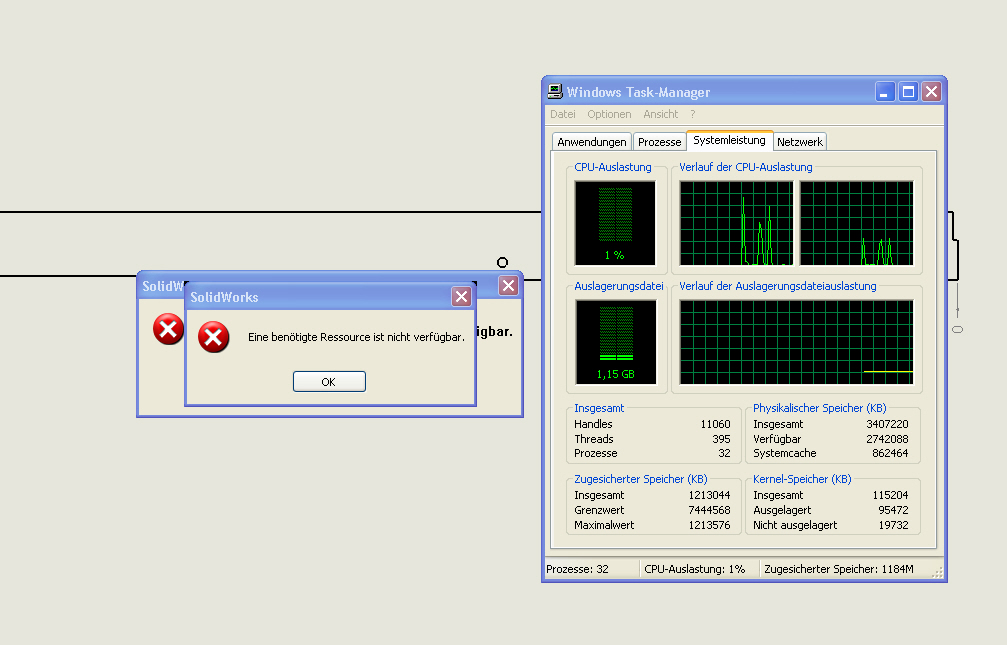The height and width of the screenshot is (645, 1007).
Task: Click the physical memory Insgesamt value 3407220
Action: coord(888,424)
